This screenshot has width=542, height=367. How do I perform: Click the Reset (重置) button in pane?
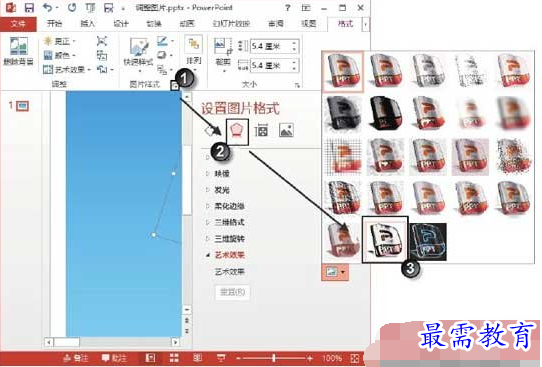tap(232, 292)
